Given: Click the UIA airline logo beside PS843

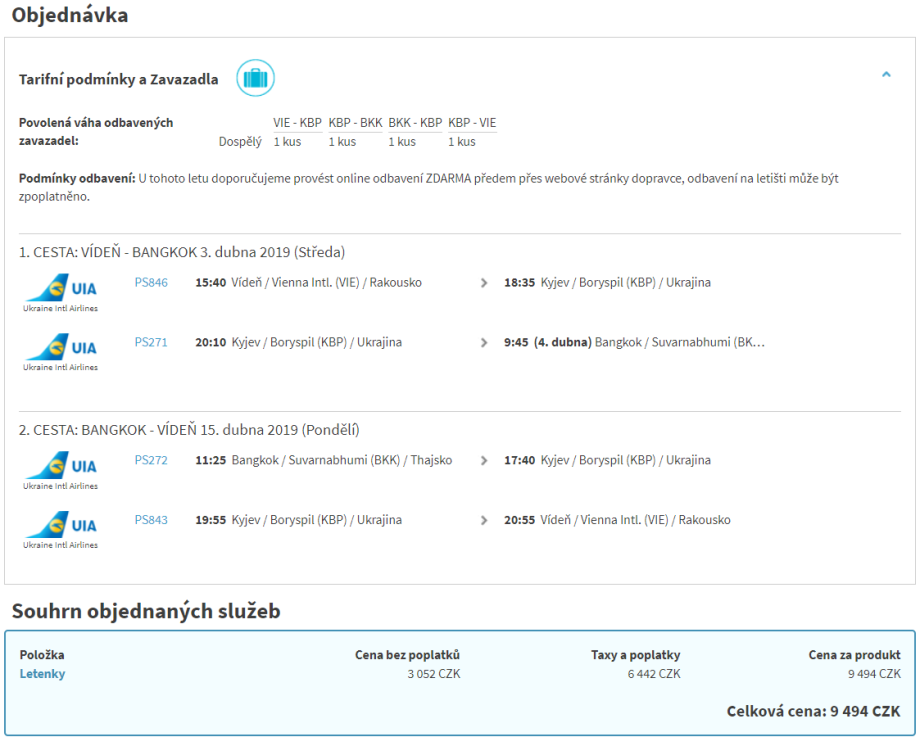Looking at the screenshot, I should (61, 528).
